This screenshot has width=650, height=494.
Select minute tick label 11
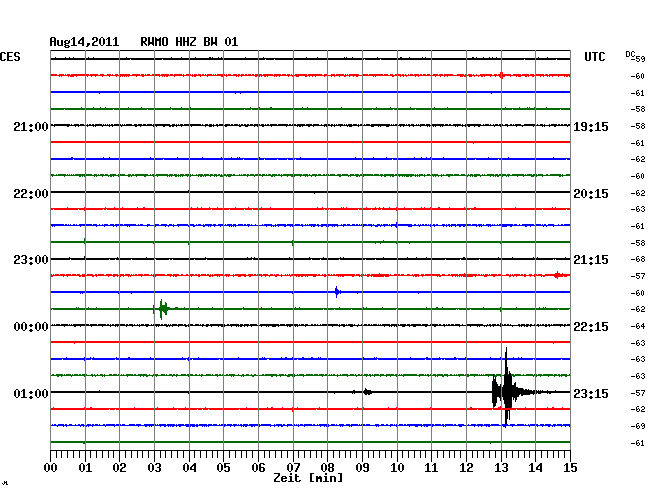[432, 468]
